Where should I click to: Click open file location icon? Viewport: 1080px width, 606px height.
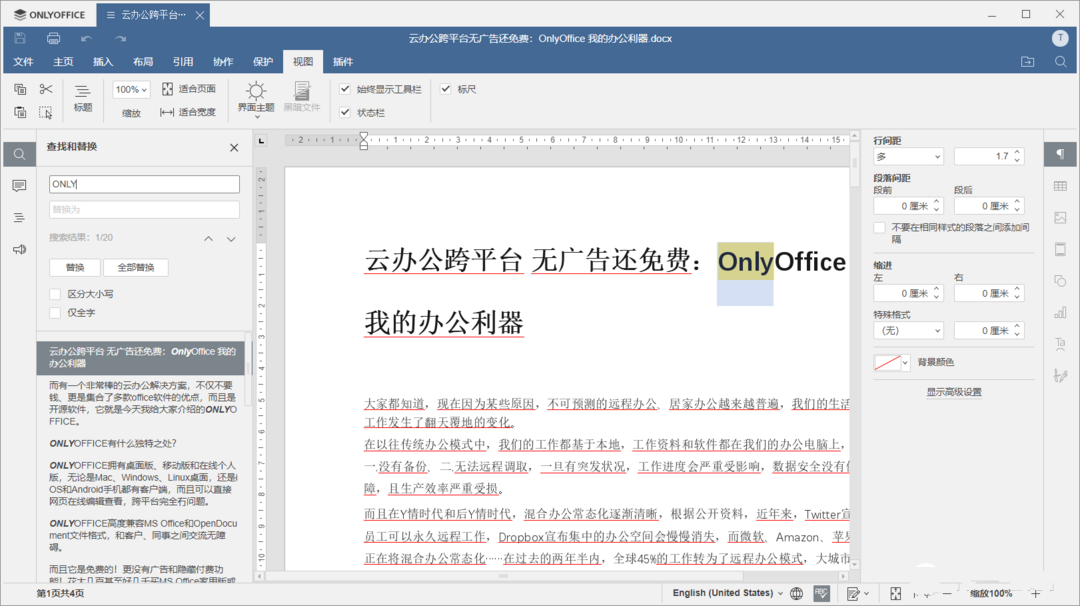coord(1028,62)
